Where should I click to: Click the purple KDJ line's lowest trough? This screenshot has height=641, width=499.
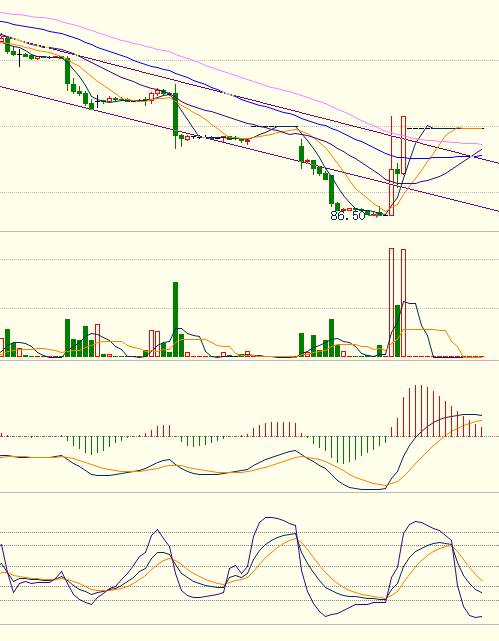coord(475,617)
